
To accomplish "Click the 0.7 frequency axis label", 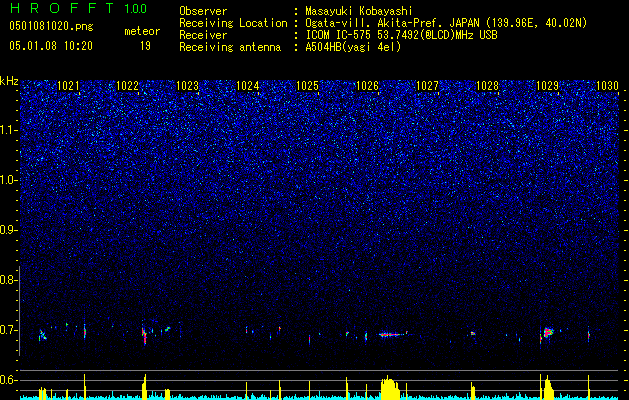I will (9, 330).
